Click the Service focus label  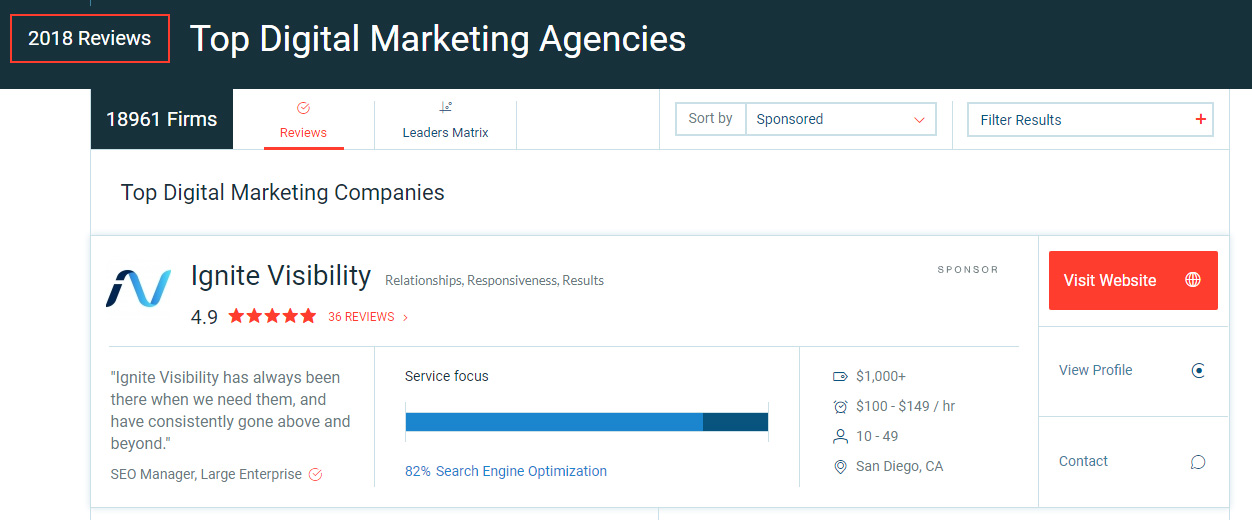(447, 376)
